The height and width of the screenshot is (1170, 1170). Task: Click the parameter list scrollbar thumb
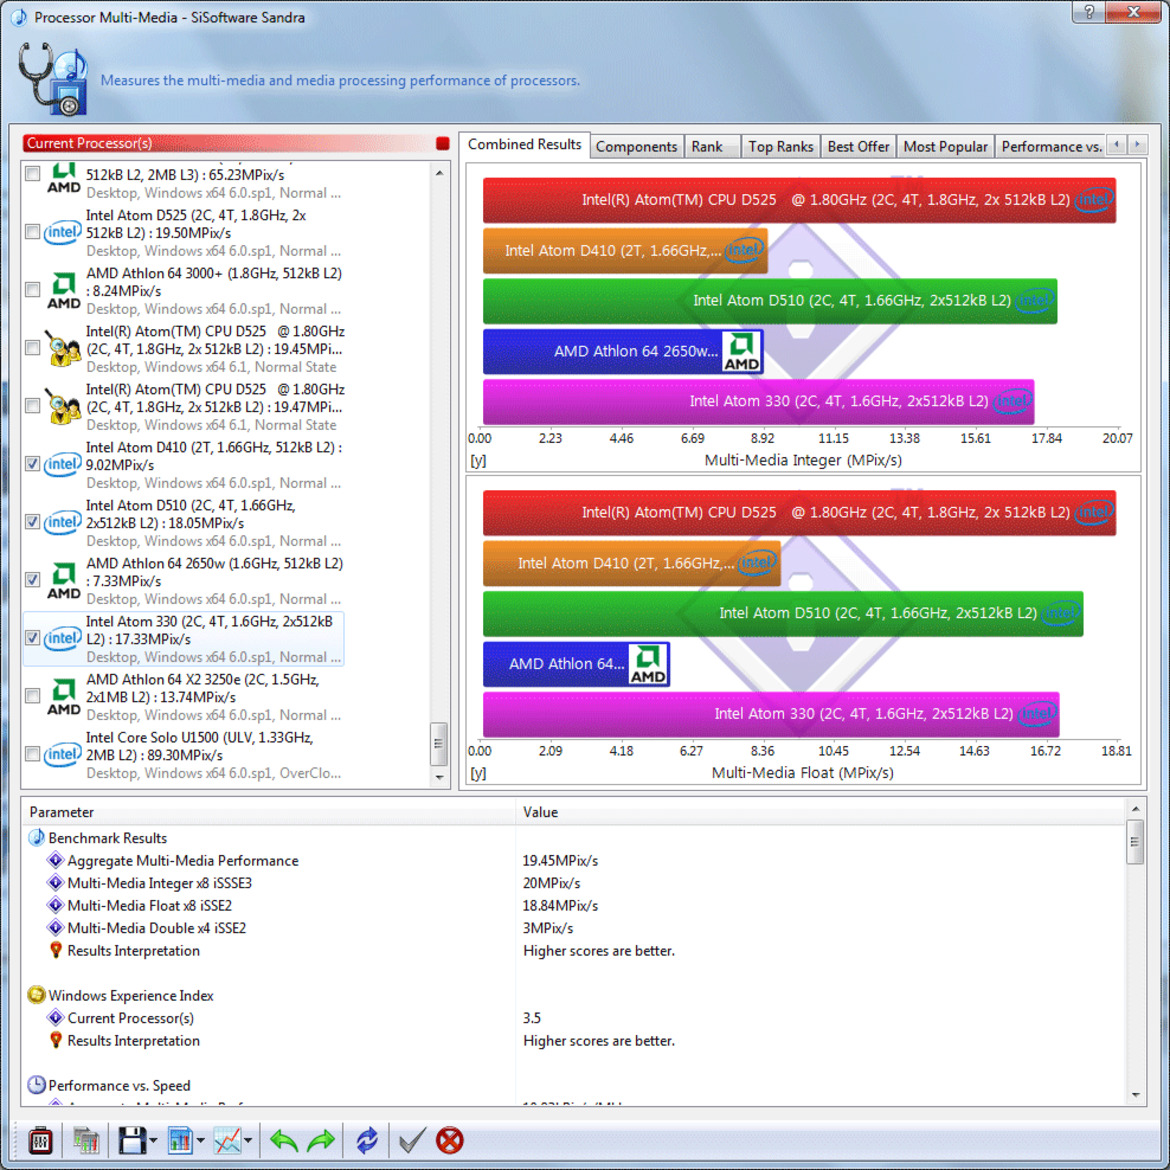[x=1135, y=842]
